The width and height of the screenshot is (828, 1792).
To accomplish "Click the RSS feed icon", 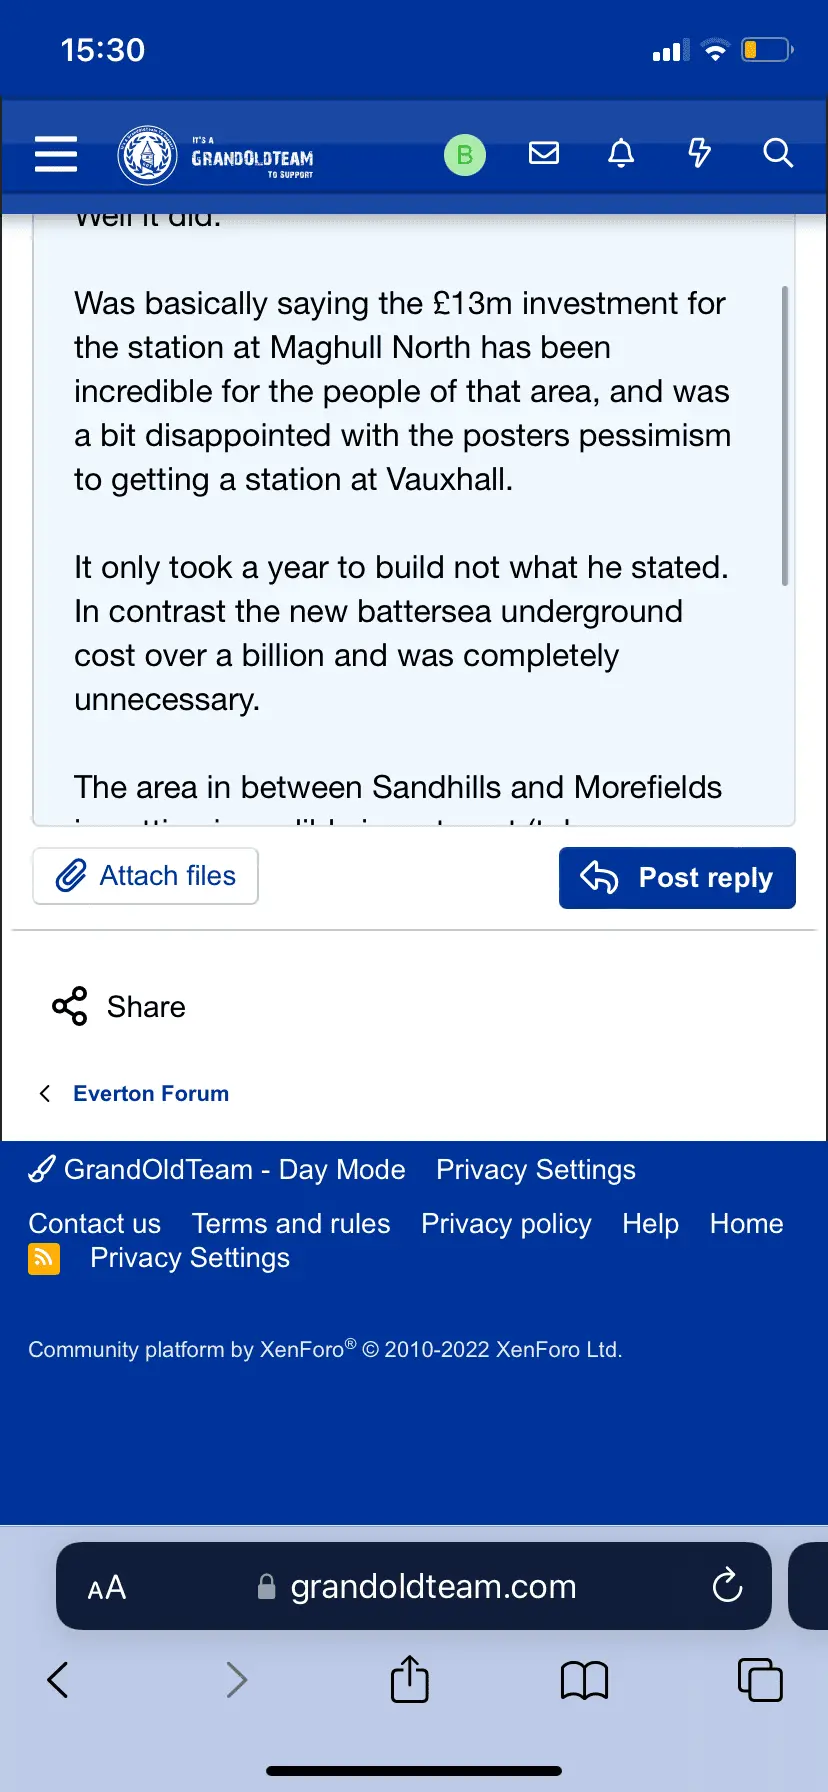I will pos(44,1258).
